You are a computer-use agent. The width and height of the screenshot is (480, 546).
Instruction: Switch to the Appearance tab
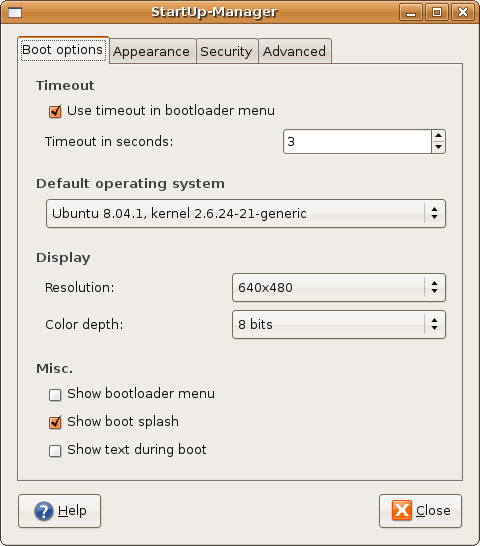tap(152, 52)
